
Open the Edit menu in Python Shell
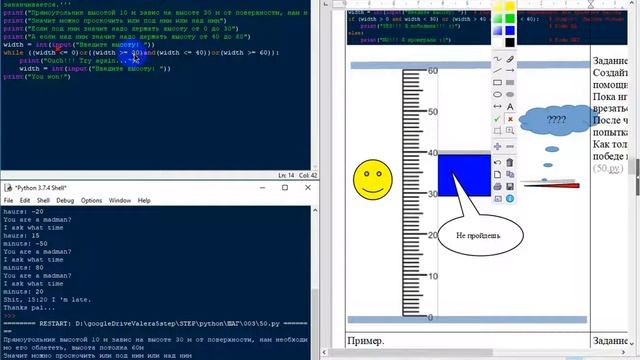[x=25, y=200]
